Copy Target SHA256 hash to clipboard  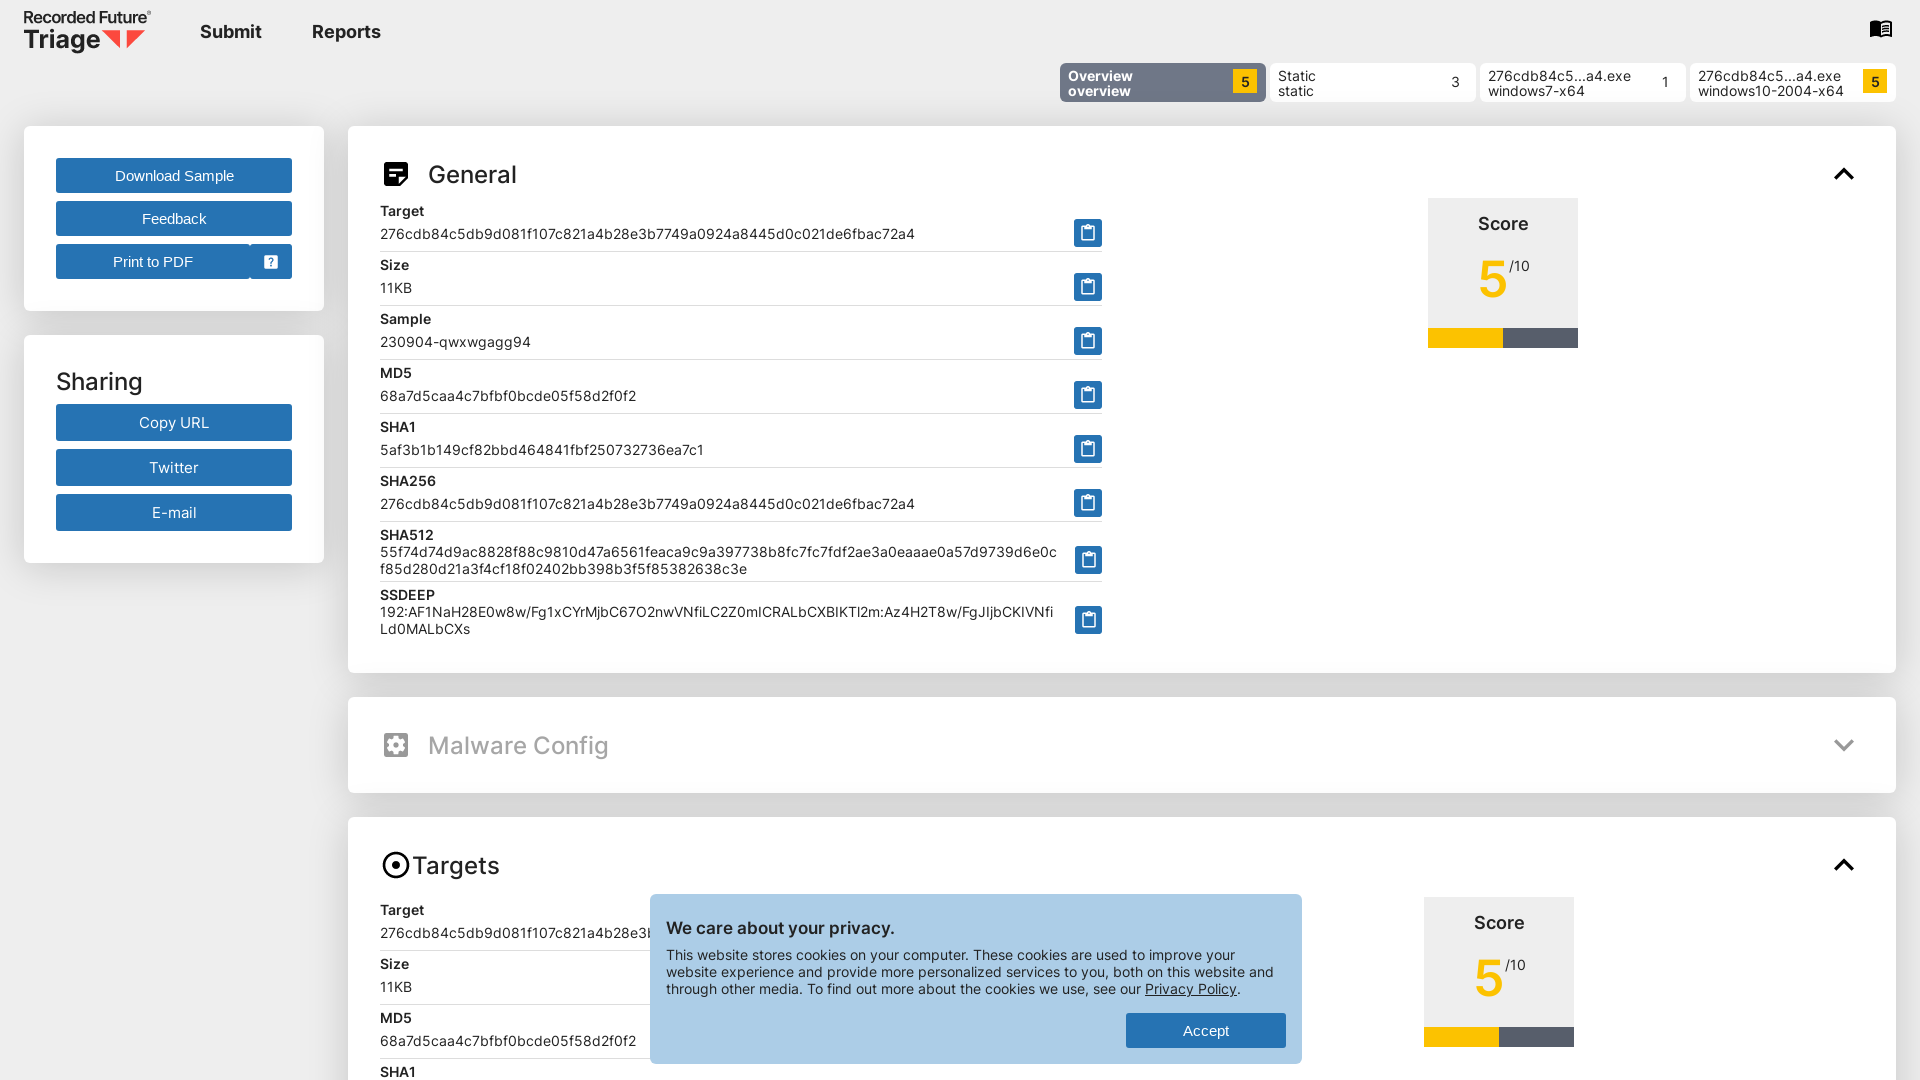[1087, 502]
